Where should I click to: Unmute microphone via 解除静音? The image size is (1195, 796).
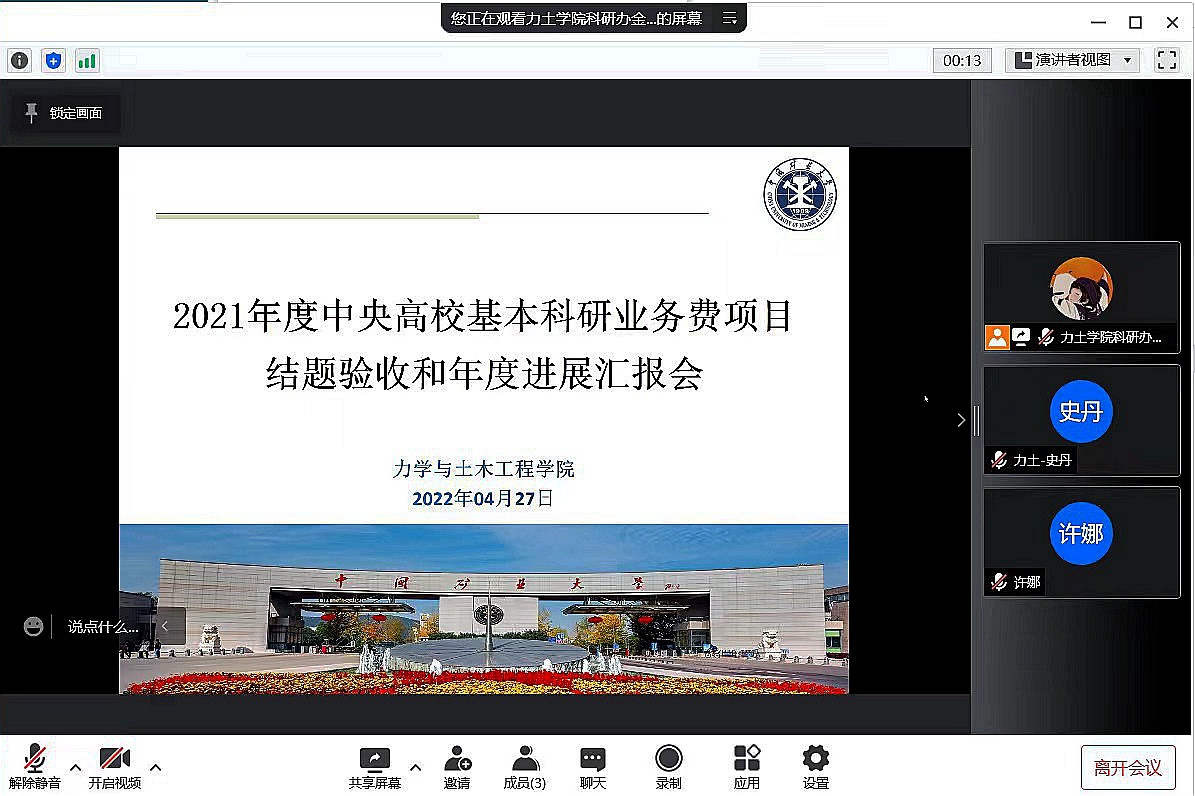coord(35,767)
